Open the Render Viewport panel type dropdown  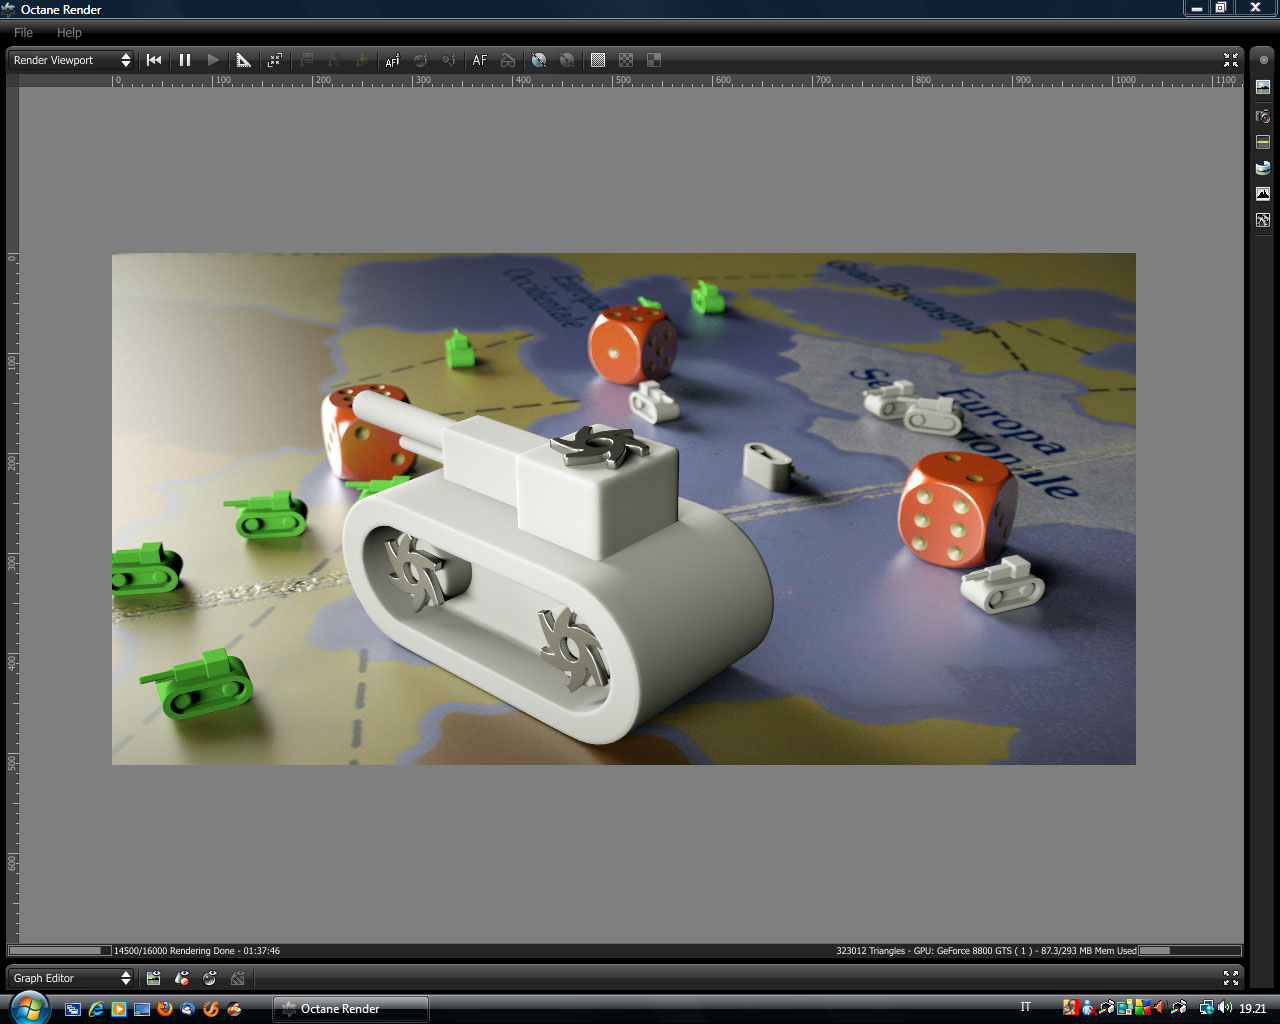pyautogui.click(x=71, y=60)
